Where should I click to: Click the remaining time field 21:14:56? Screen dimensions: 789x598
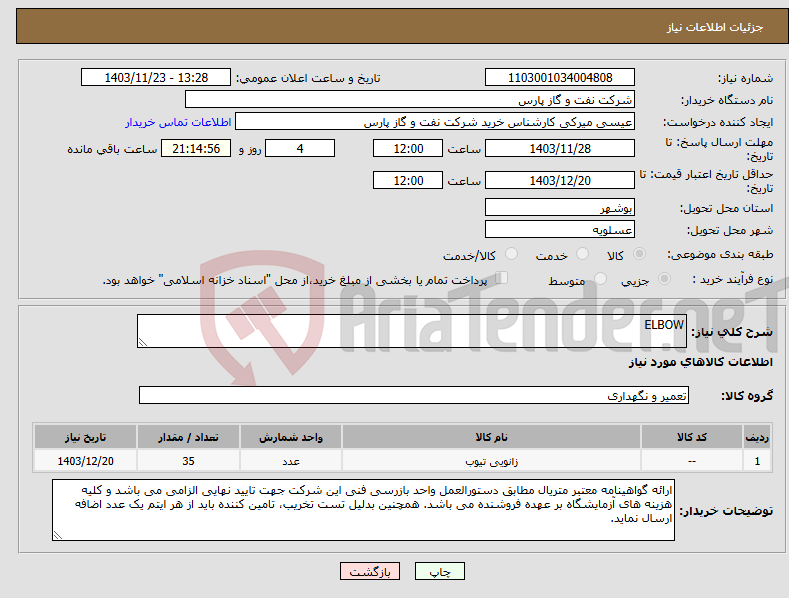196,148
